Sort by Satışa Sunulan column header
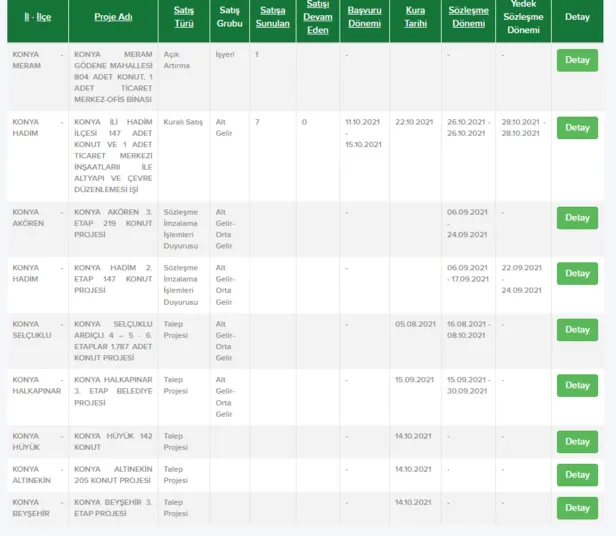The image size is (616, 536). coord(273,17)
